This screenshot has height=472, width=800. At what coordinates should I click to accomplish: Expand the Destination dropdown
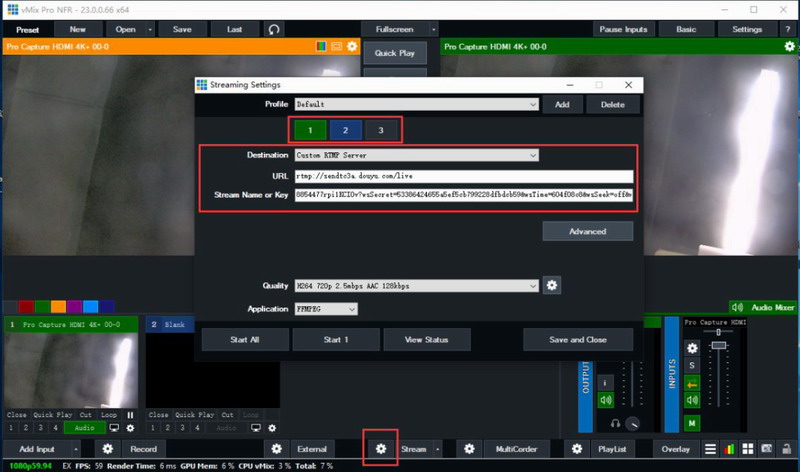416,155
